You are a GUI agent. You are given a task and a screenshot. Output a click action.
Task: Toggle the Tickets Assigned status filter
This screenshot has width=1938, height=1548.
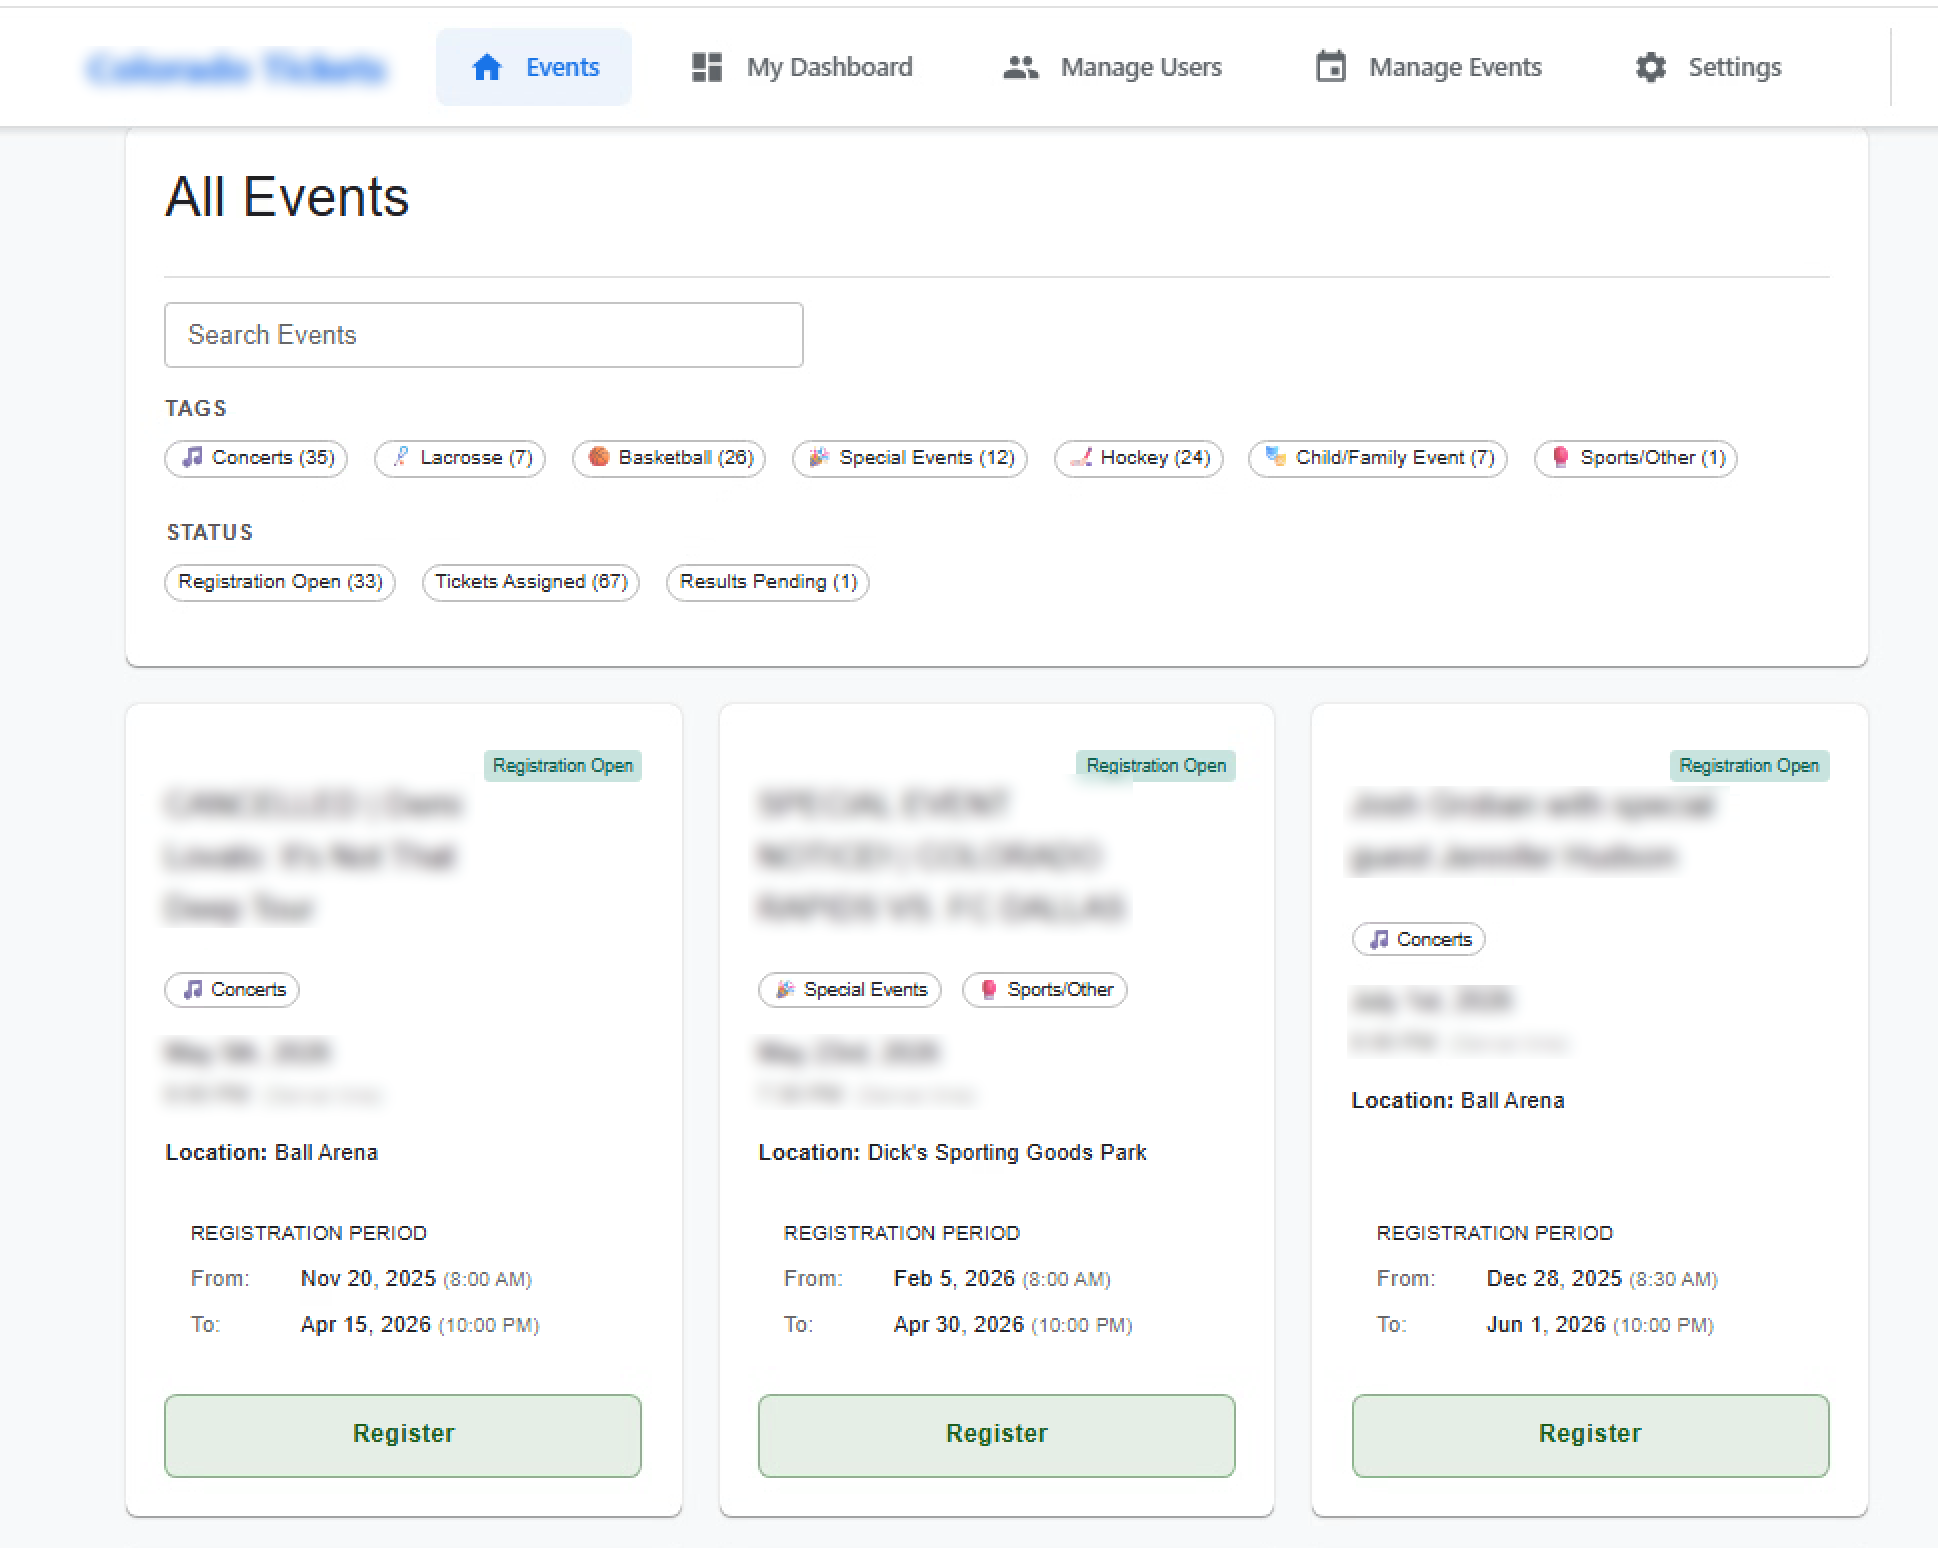[x=530, y=582]
